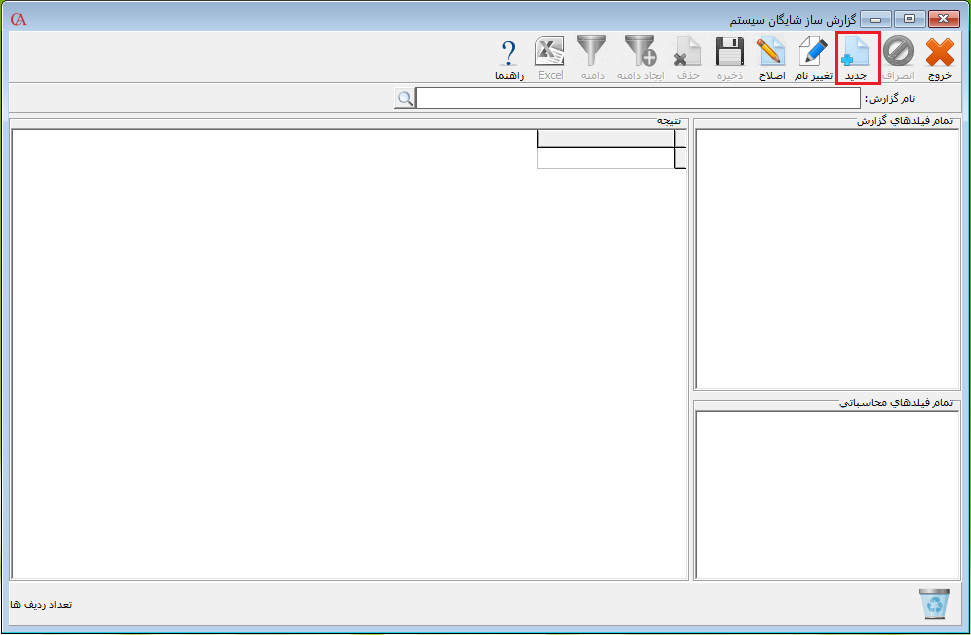Image resolution: width=971 pixels, height=635 pixels.
Task: Create a new report with جدید
Action: click(x=857, y=58)
